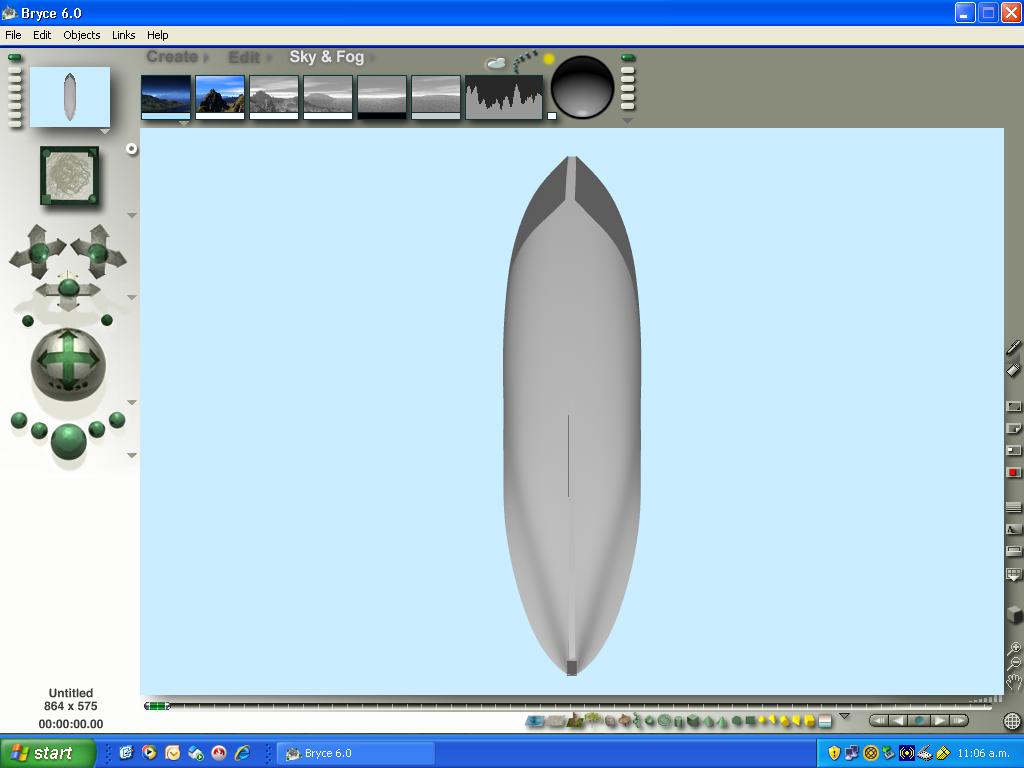Click the far-left small render control sphere
This screenshot has width=1024, height=768.
tap(19, 420)
